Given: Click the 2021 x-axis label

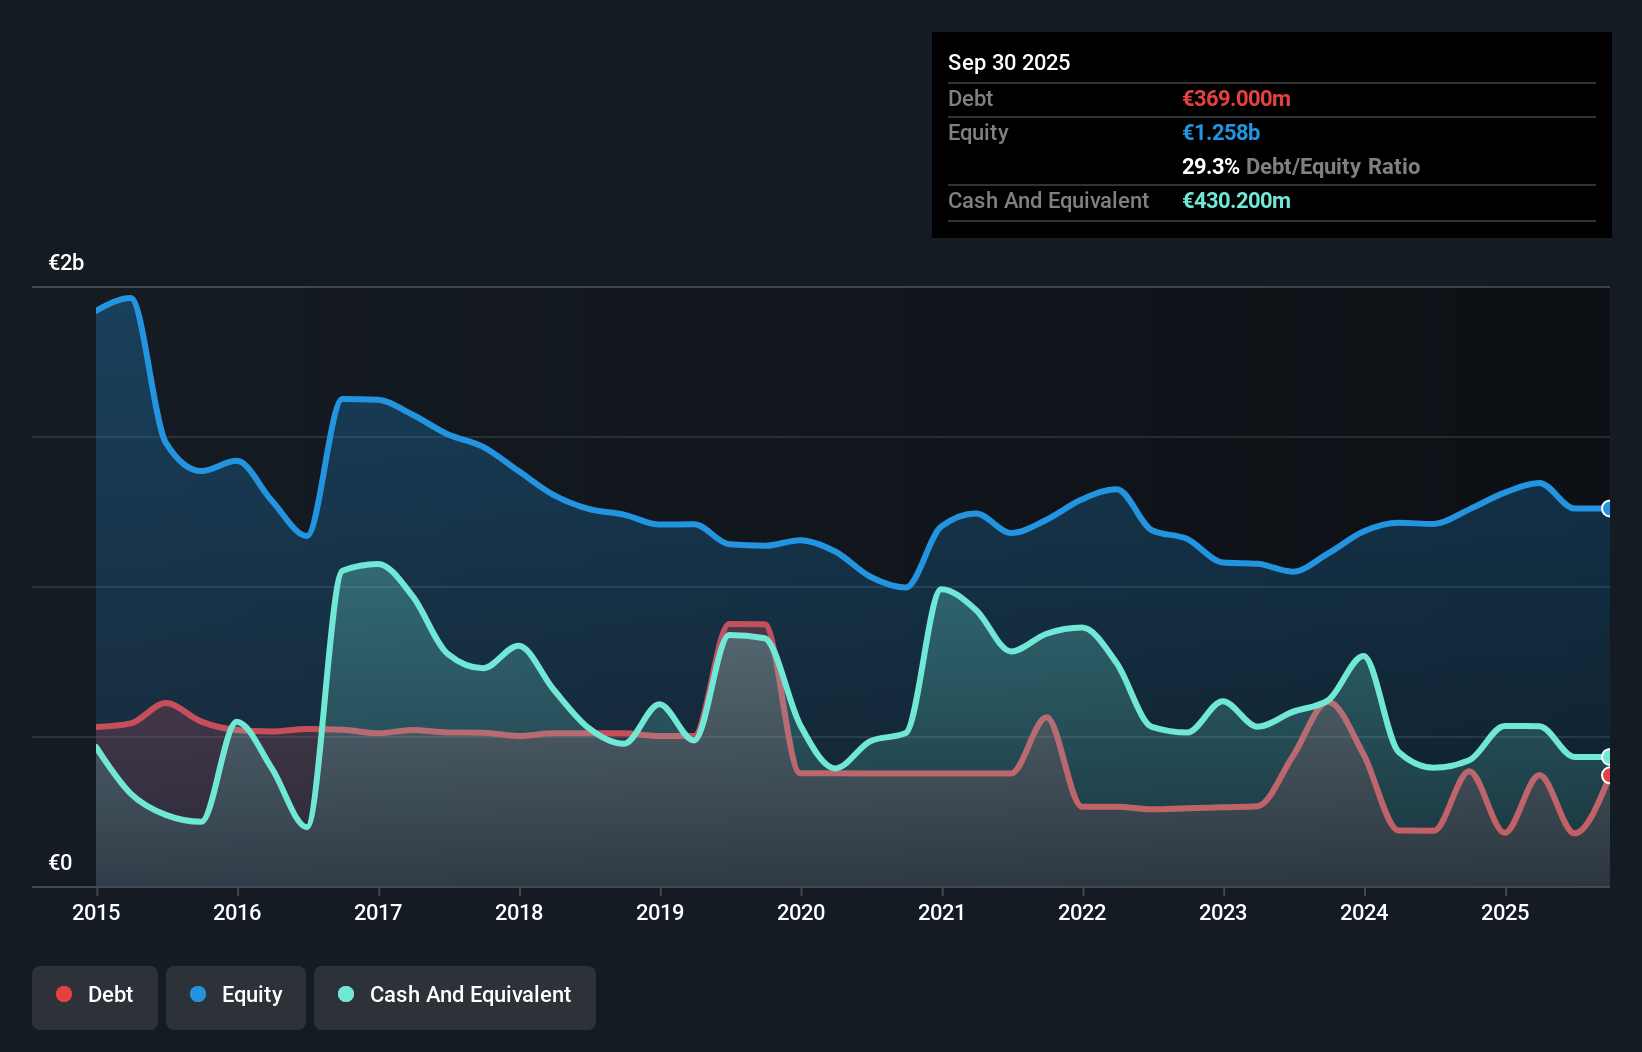Looking at the screenshot, I should pos(942,912).
